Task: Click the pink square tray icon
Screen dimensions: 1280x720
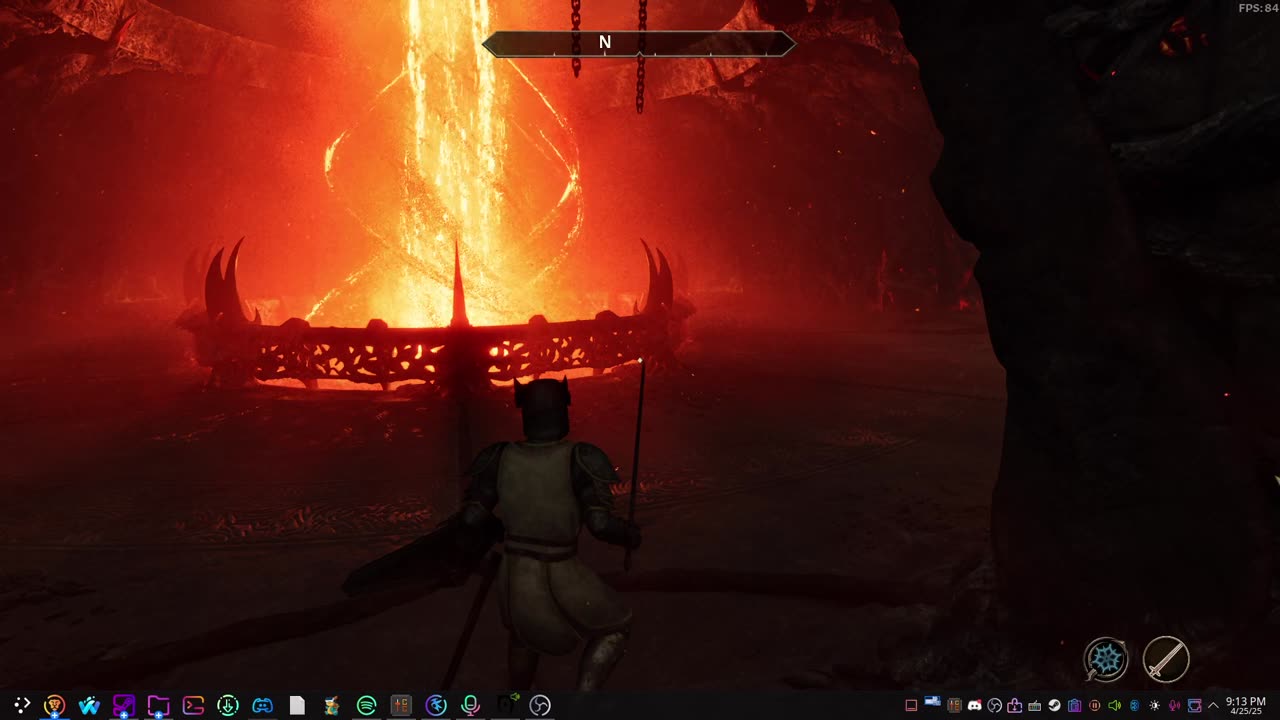Action: tap(911, 705)
